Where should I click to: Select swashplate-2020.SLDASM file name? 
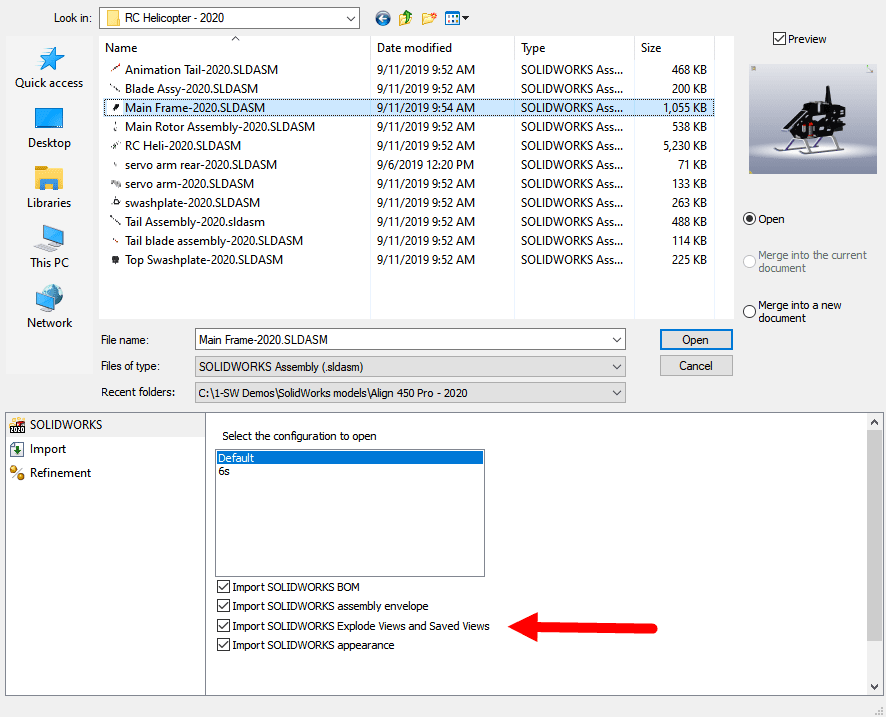click(193, 202)
